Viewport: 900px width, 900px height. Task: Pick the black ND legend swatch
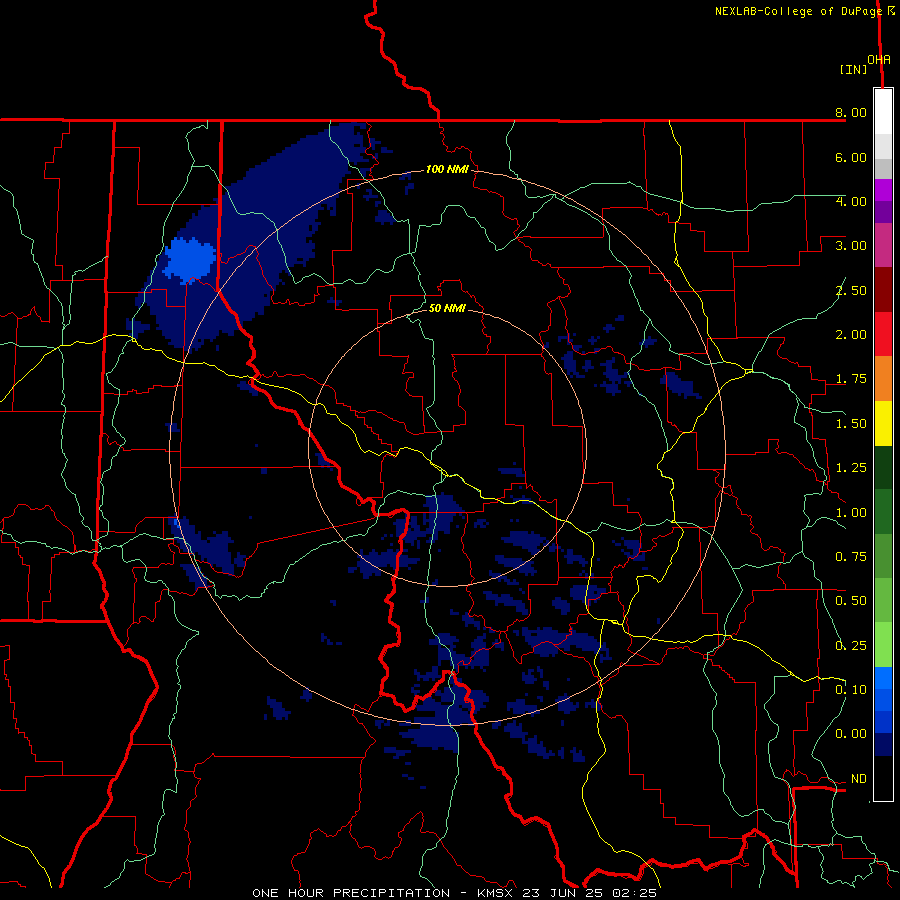(883, 778)
